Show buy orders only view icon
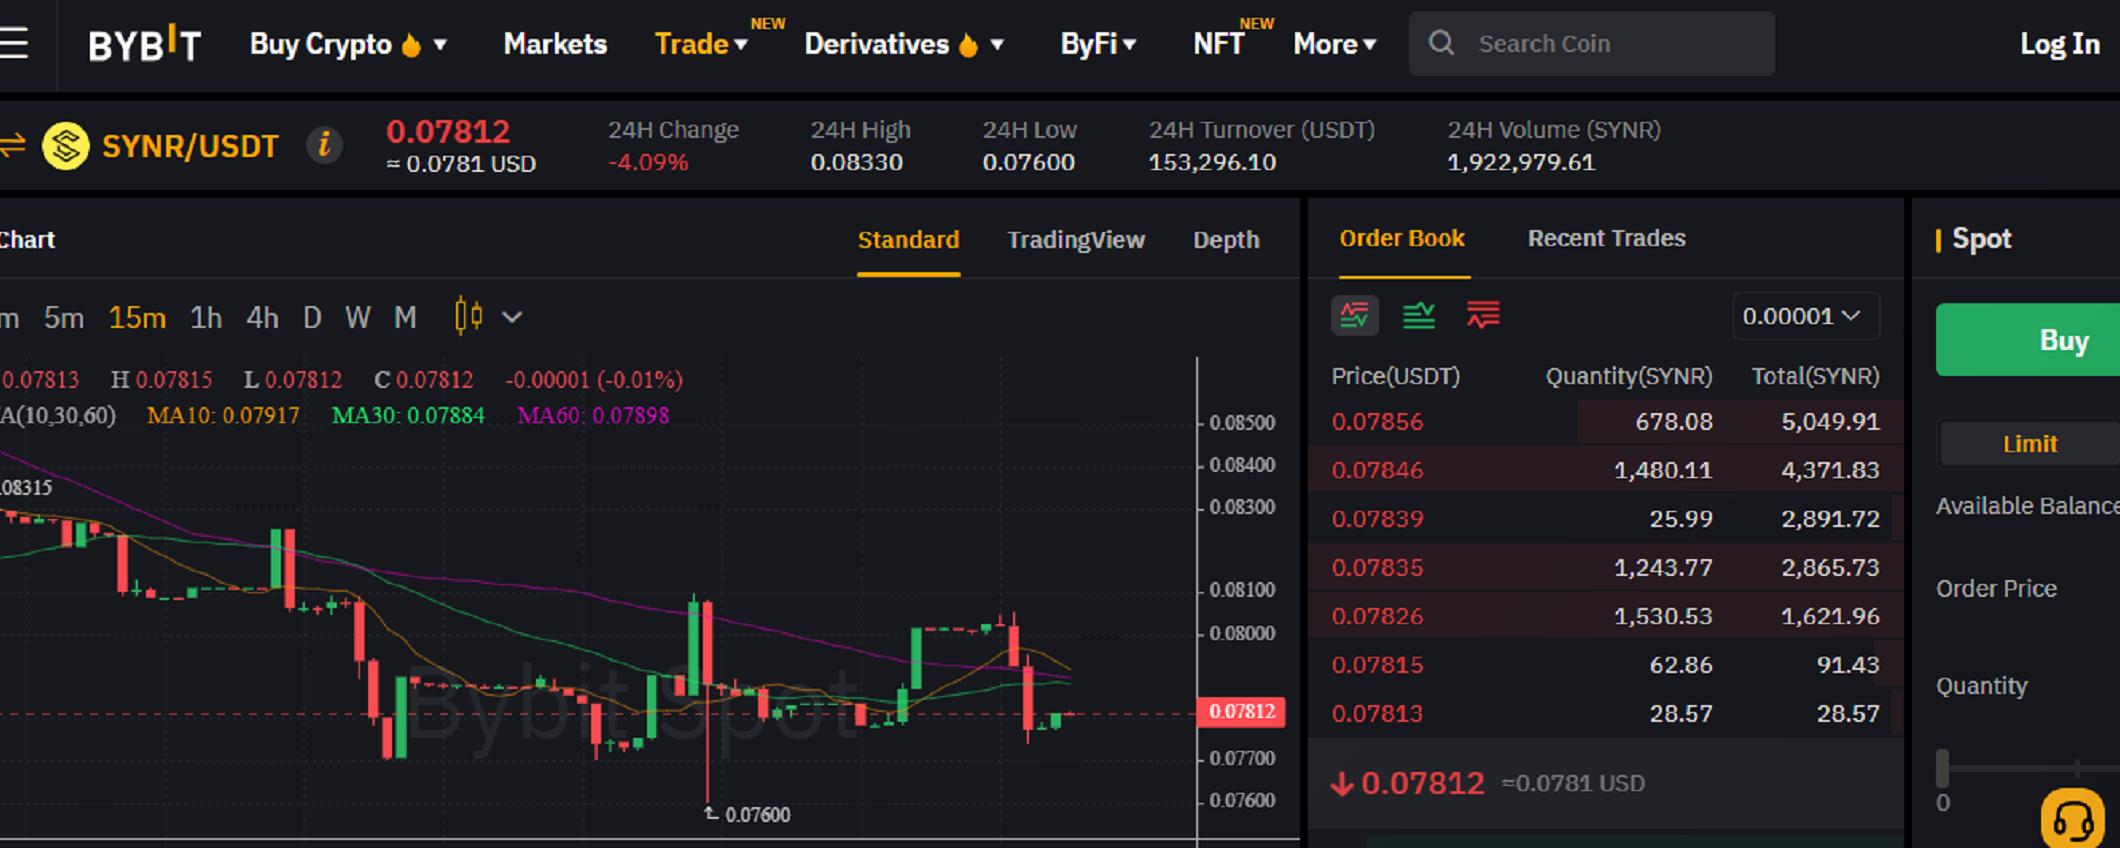This screenshot has height=848, width=2120. (1419, 316)
